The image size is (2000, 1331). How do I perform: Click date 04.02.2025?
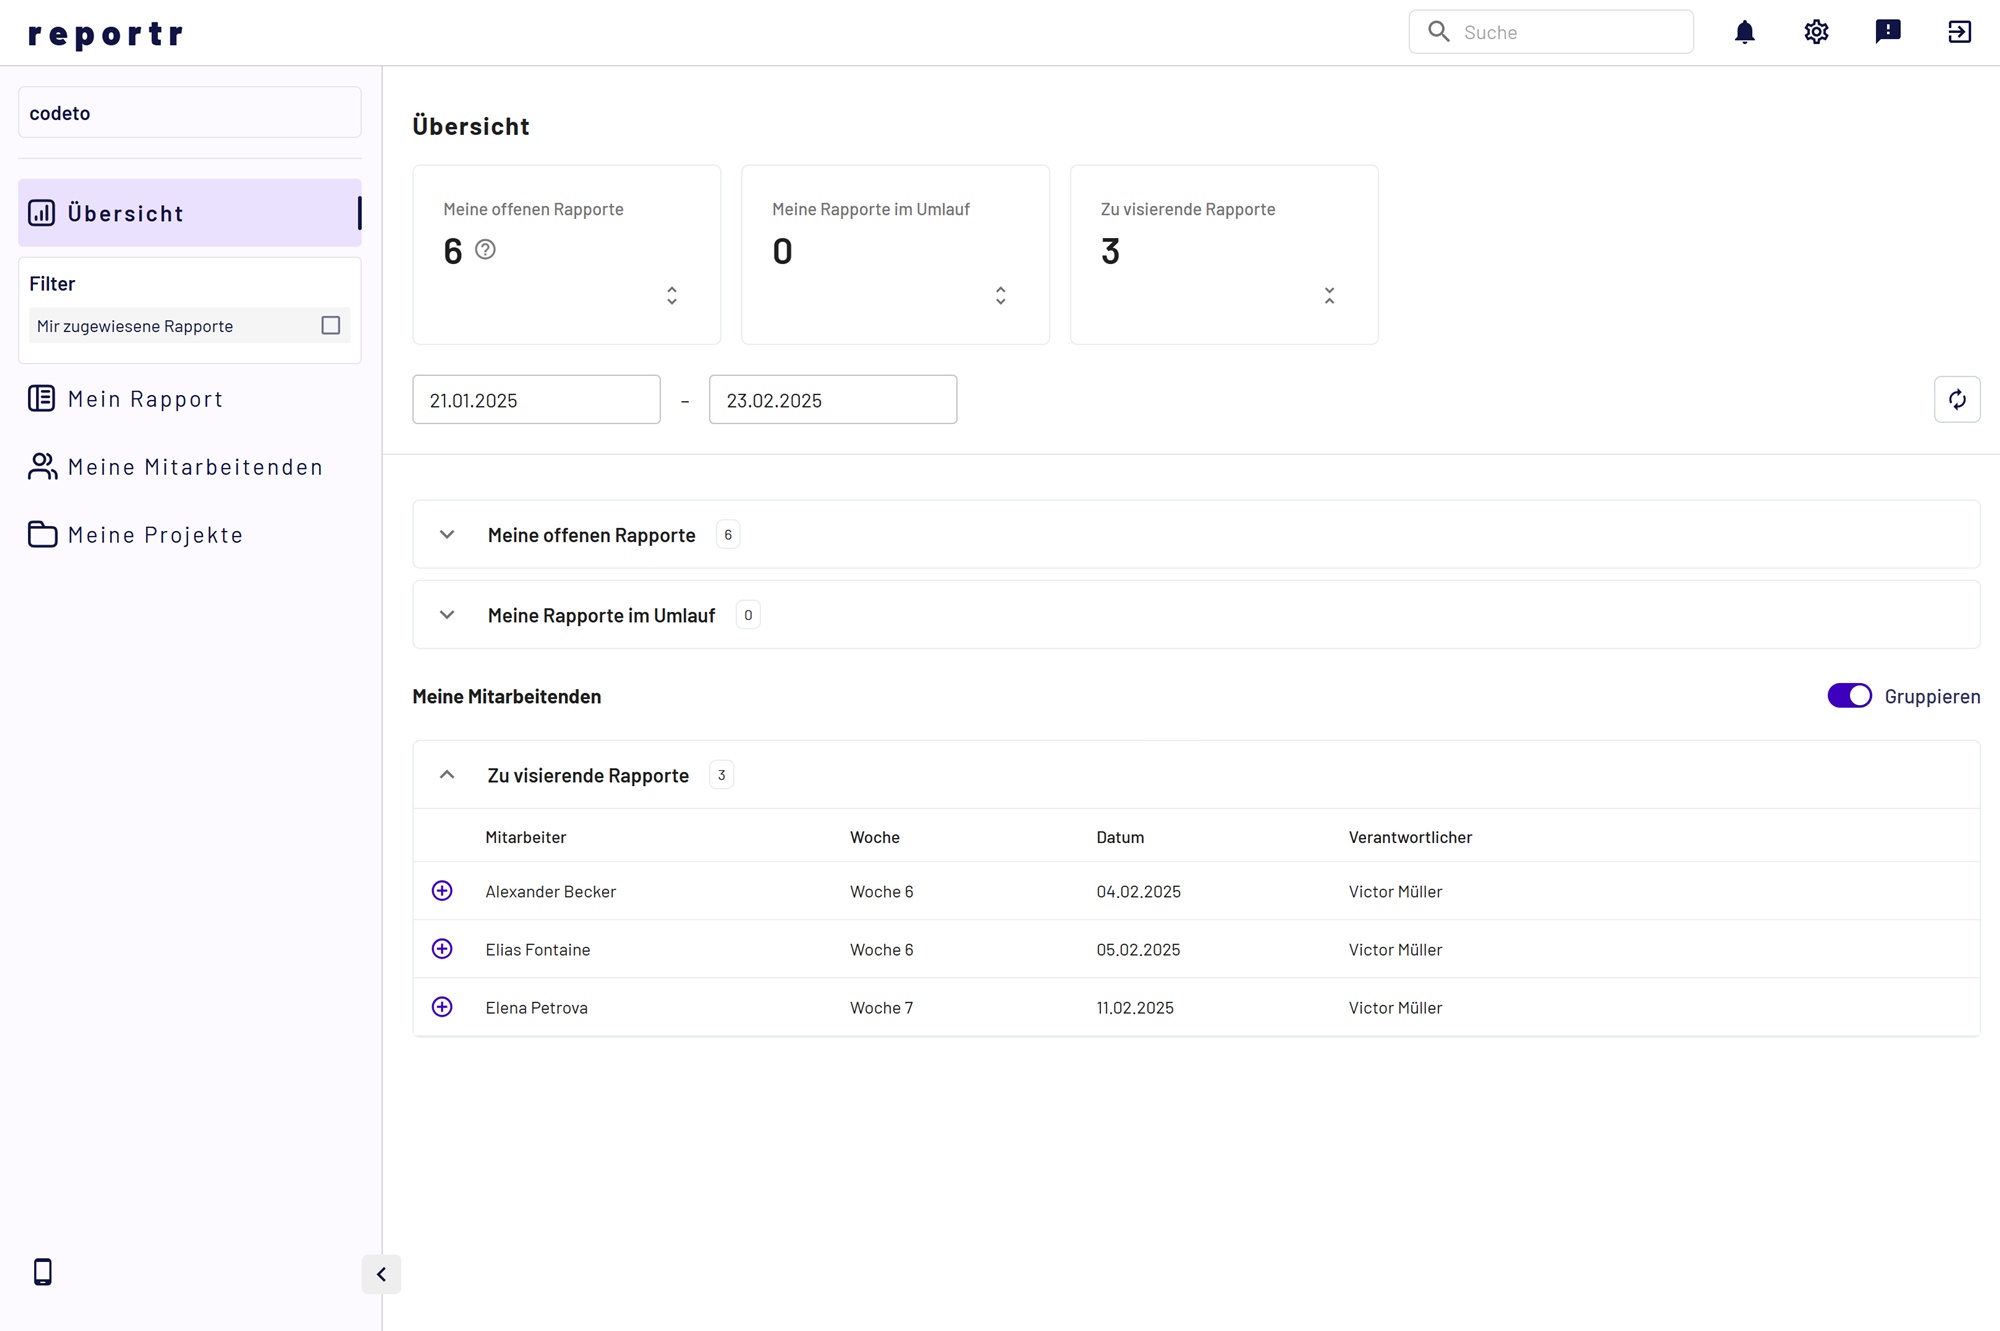pos(1138,891)
